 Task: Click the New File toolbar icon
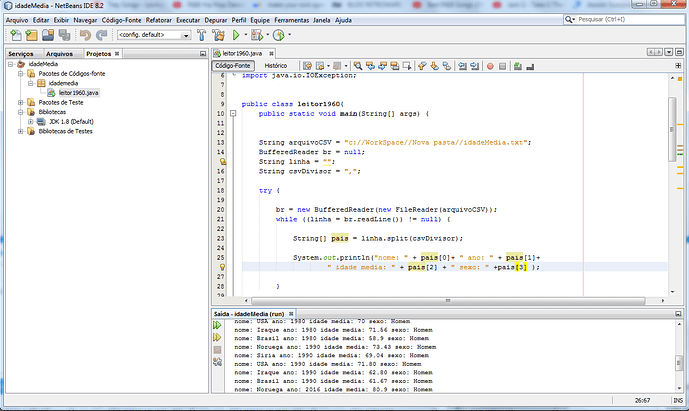point(16,35)
